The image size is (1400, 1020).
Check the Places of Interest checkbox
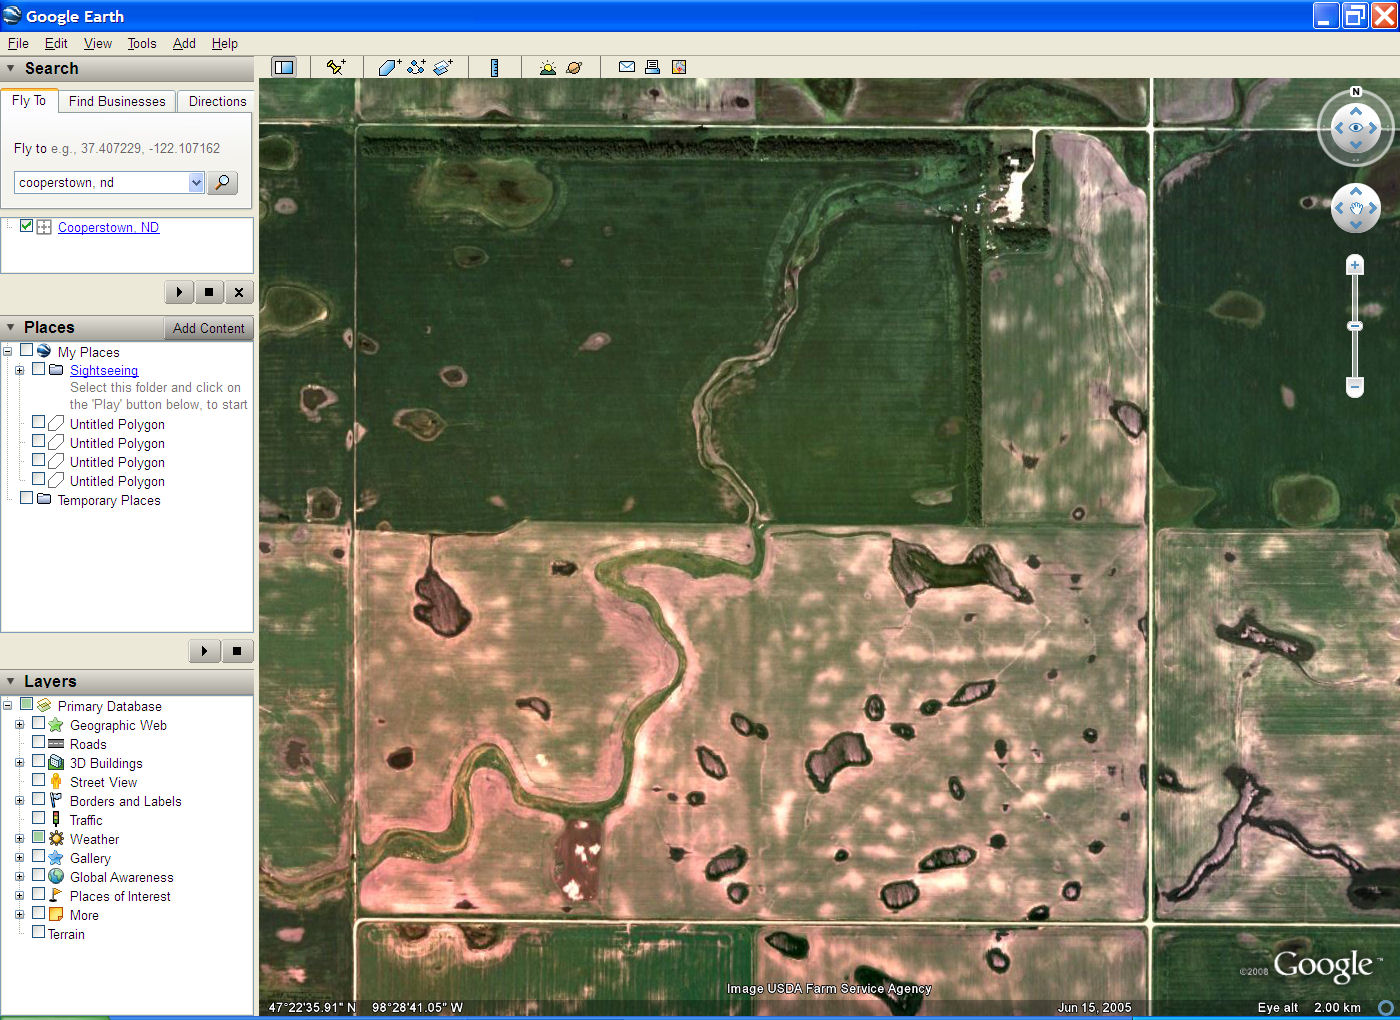(38, 894)
